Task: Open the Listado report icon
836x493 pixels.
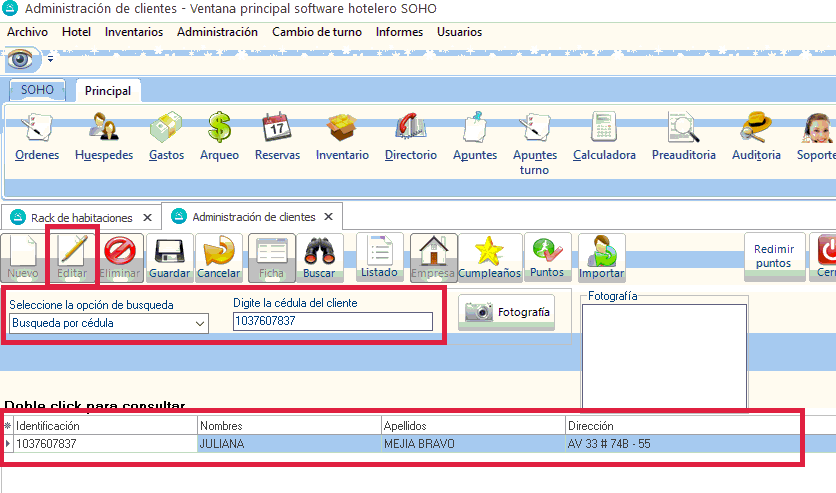Action: (379, 257)
